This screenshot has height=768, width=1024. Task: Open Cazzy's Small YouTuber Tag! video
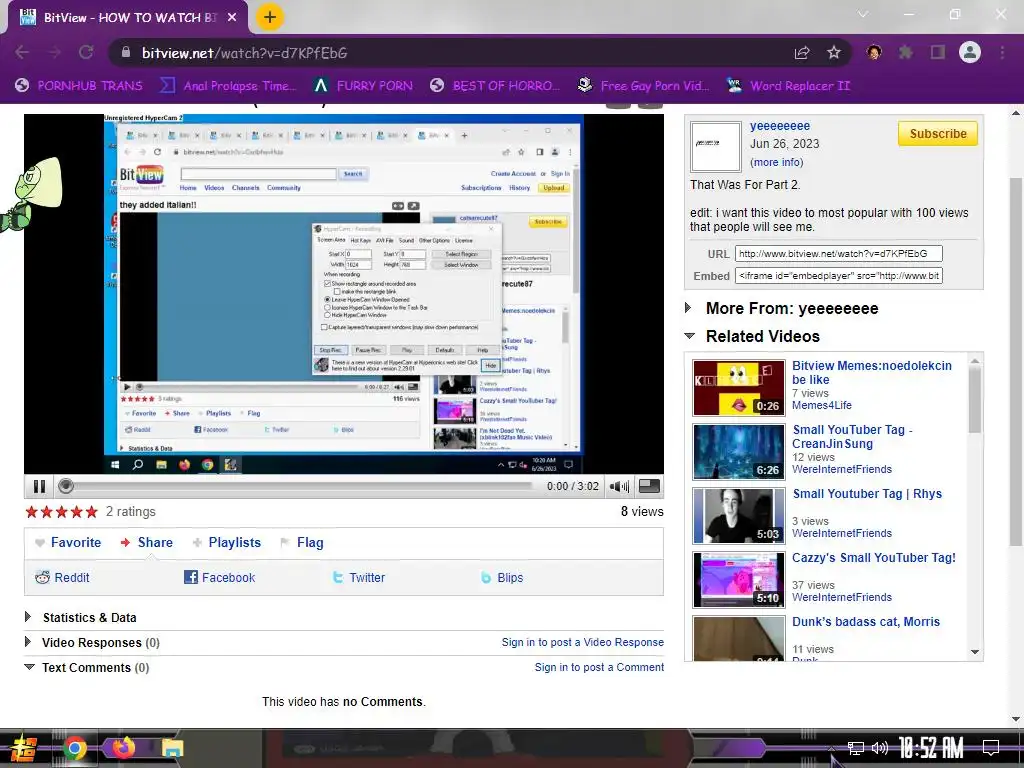[874, 558]
